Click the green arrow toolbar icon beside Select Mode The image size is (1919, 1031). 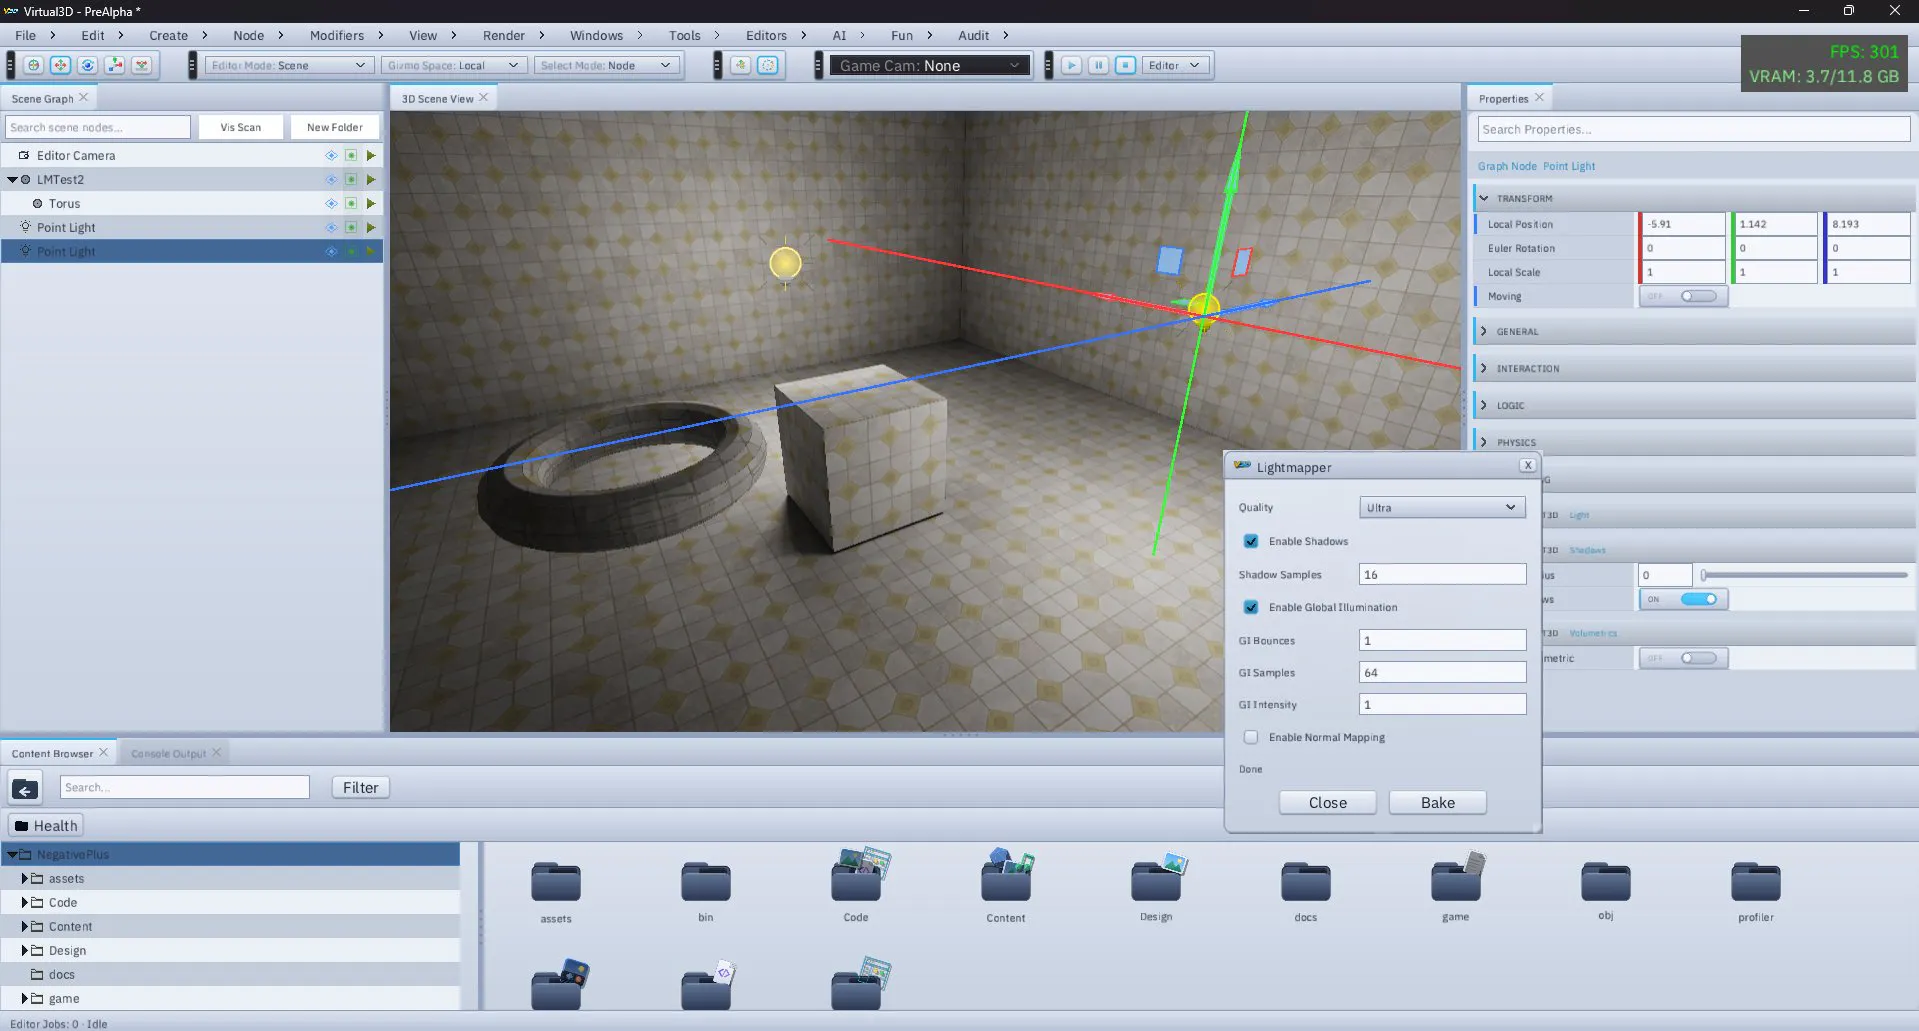tap(740, 65)
